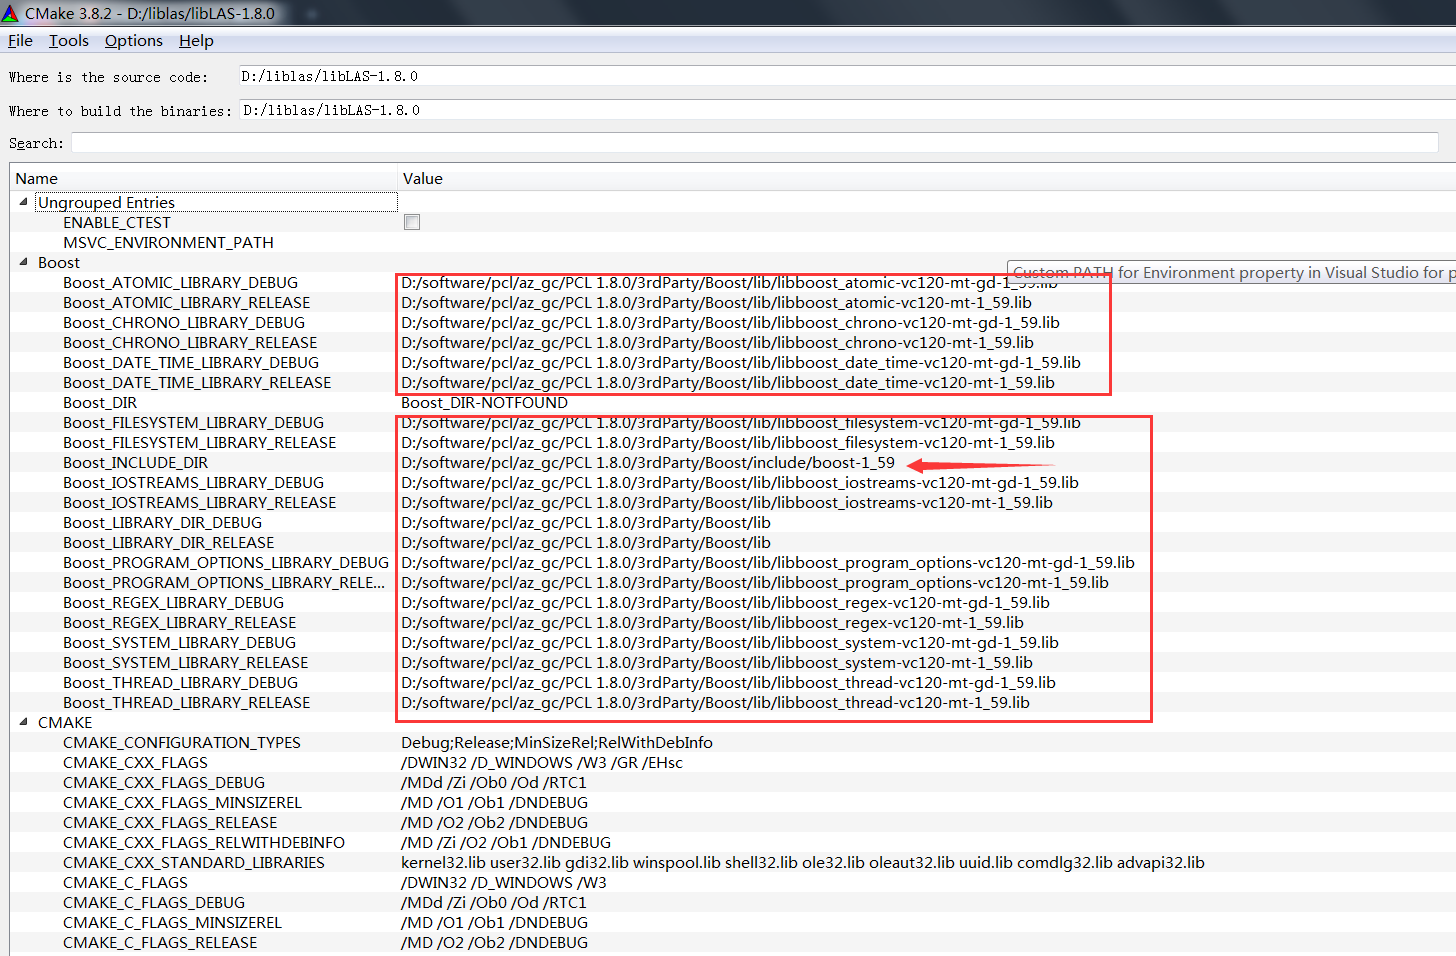Click the Name column header

[36, 178]
